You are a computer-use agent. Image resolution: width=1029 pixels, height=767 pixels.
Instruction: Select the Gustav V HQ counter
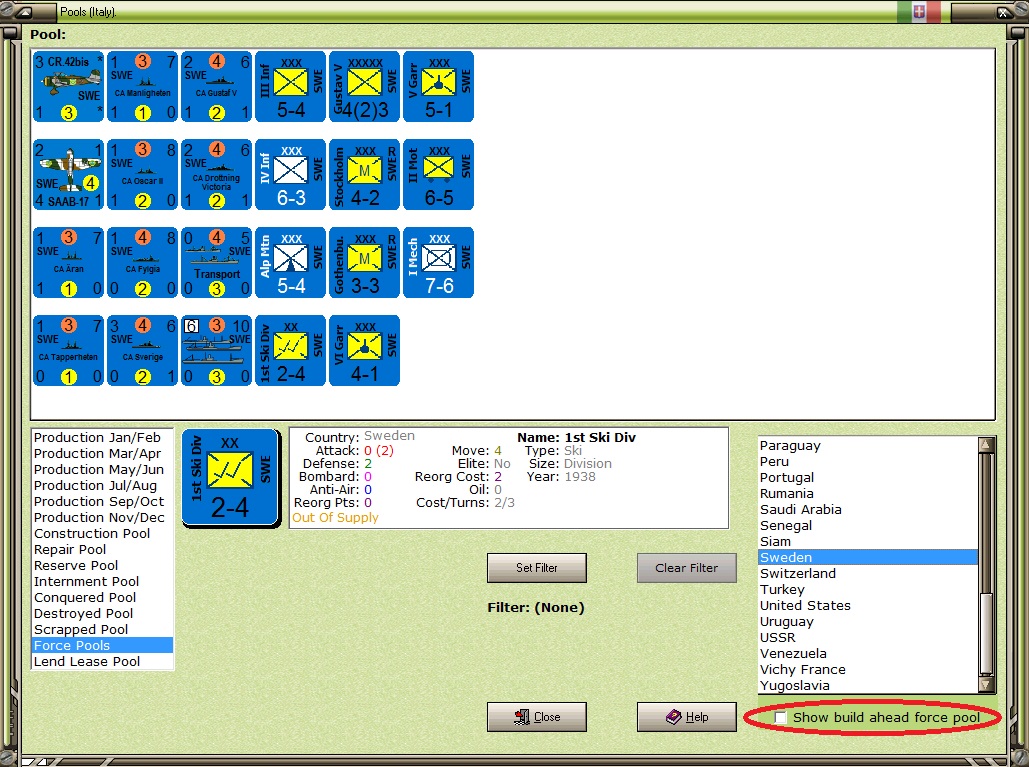point(365,87)
